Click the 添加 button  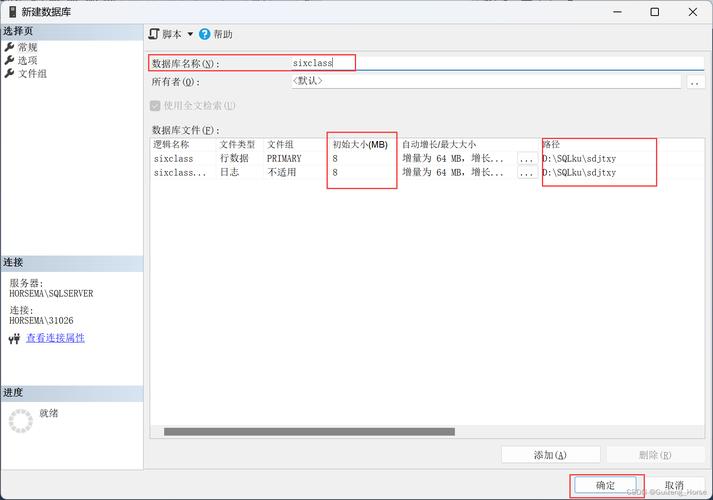[551, 455]
